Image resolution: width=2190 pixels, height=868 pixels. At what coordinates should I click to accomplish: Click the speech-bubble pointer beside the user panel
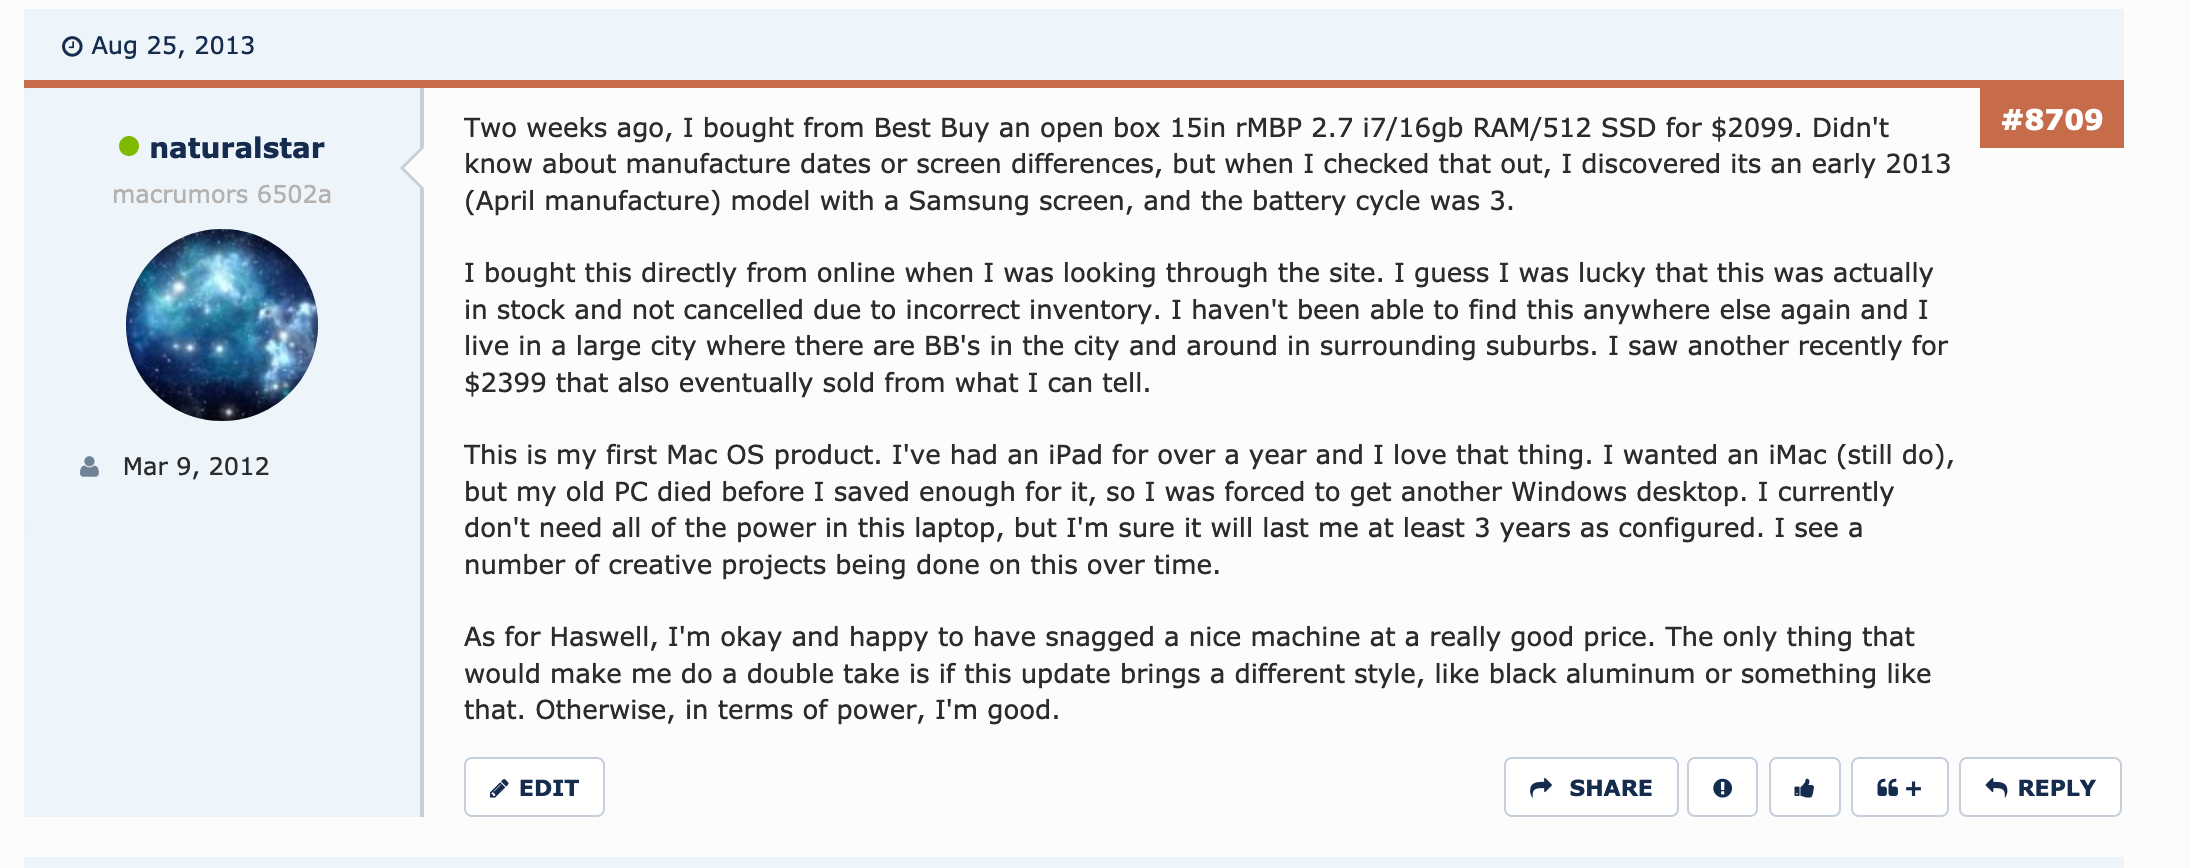[x=412, y=166]
